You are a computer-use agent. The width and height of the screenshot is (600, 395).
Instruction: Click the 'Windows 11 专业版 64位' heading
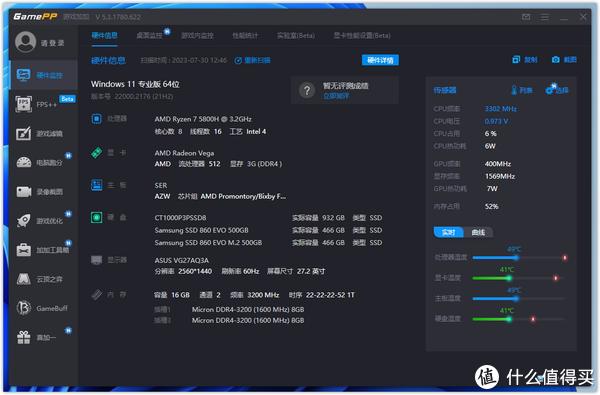[x=135, y=84]
